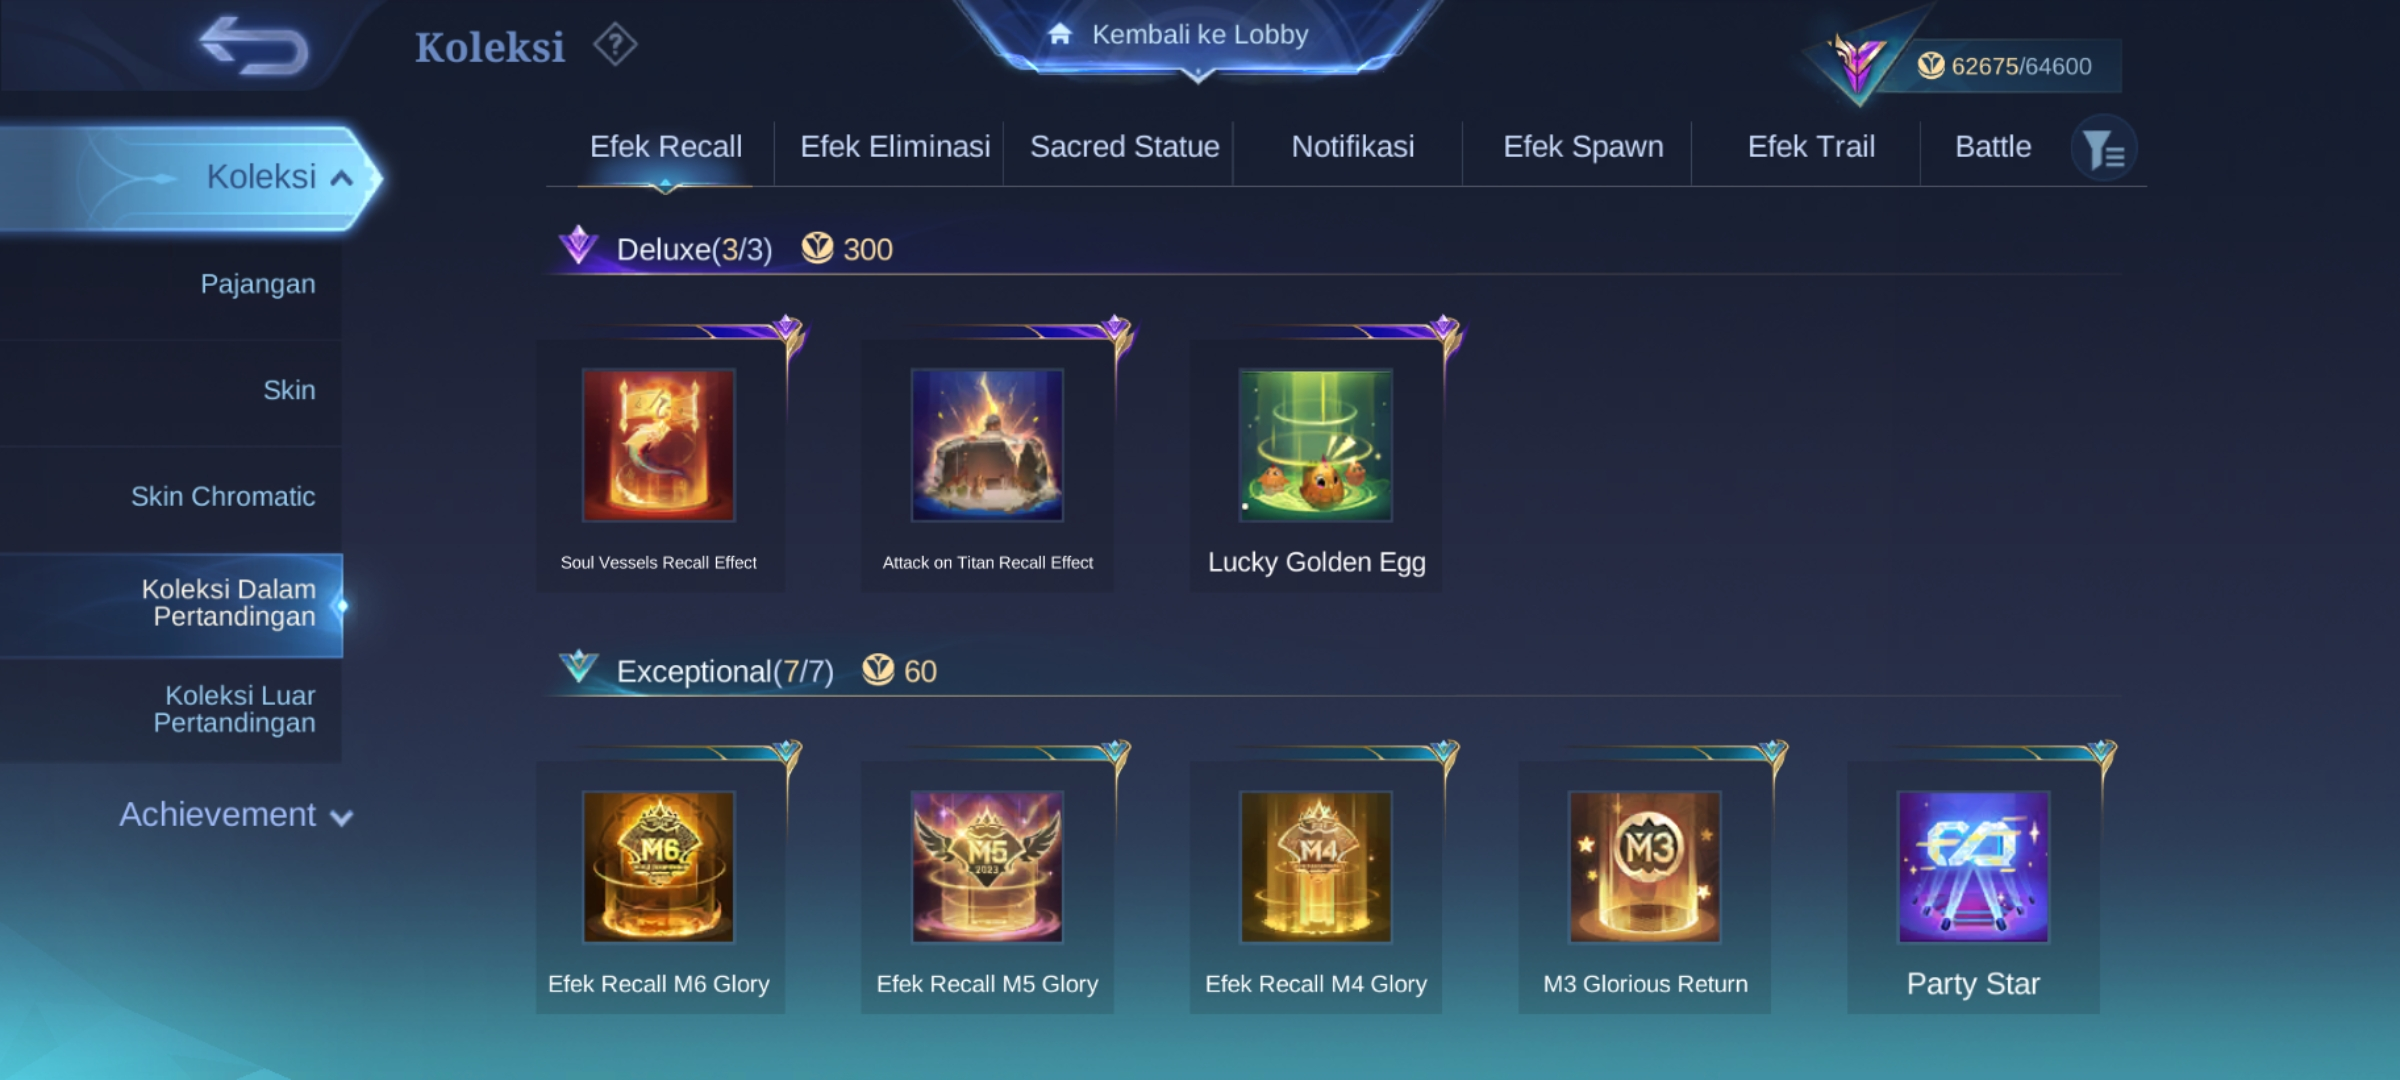Image resolution: width=2400 pixels, height=1080 pixels.
Task: Open the Koleksi help question icon
Action: [615, 45]
